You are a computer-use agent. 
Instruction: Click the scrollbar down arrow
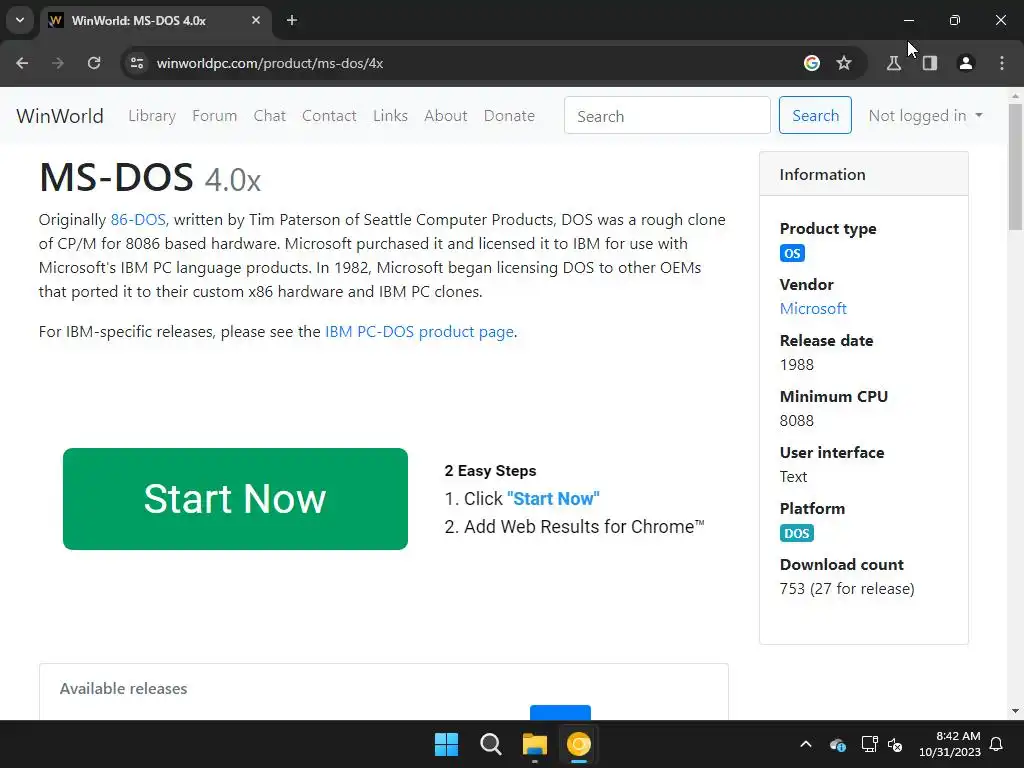pos(1015,711)
